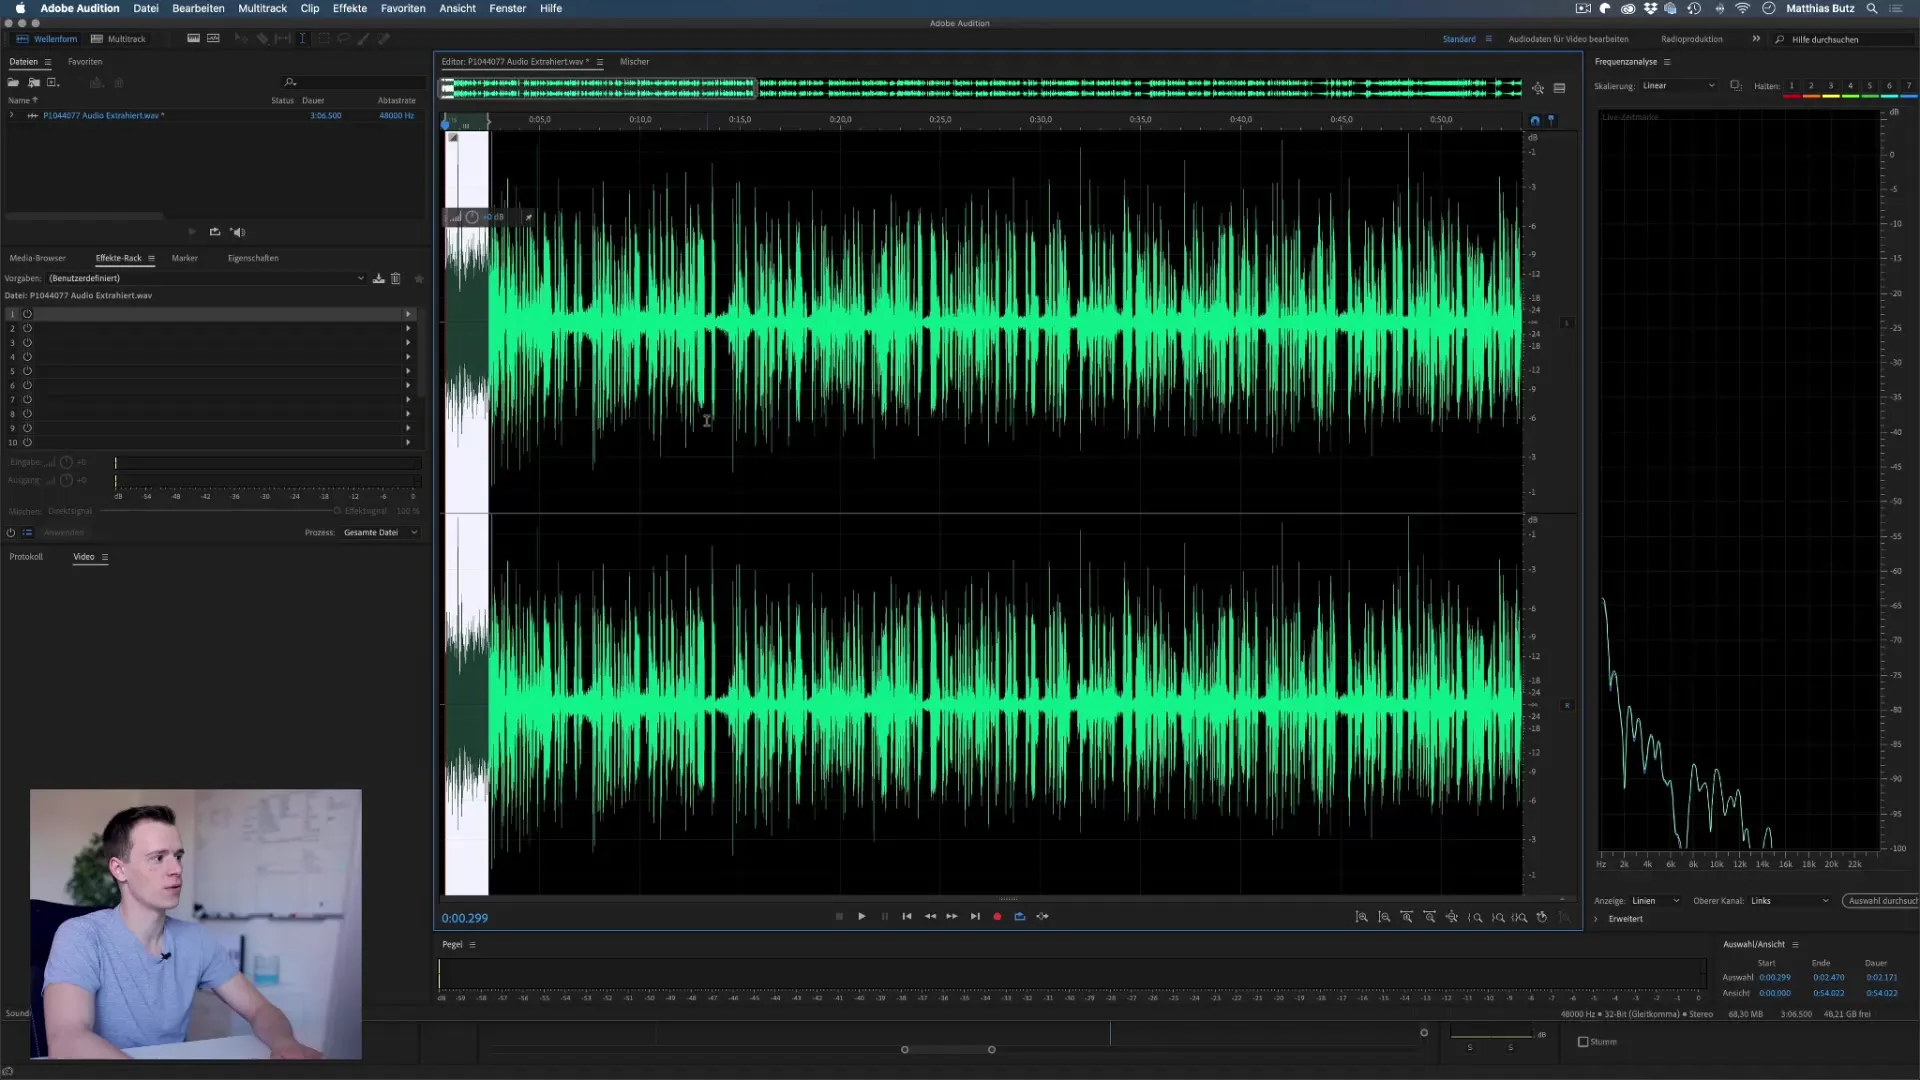1920x1080 pixels.
Task: Click Halten button 5 (green)
Action: click(1869, 87)
